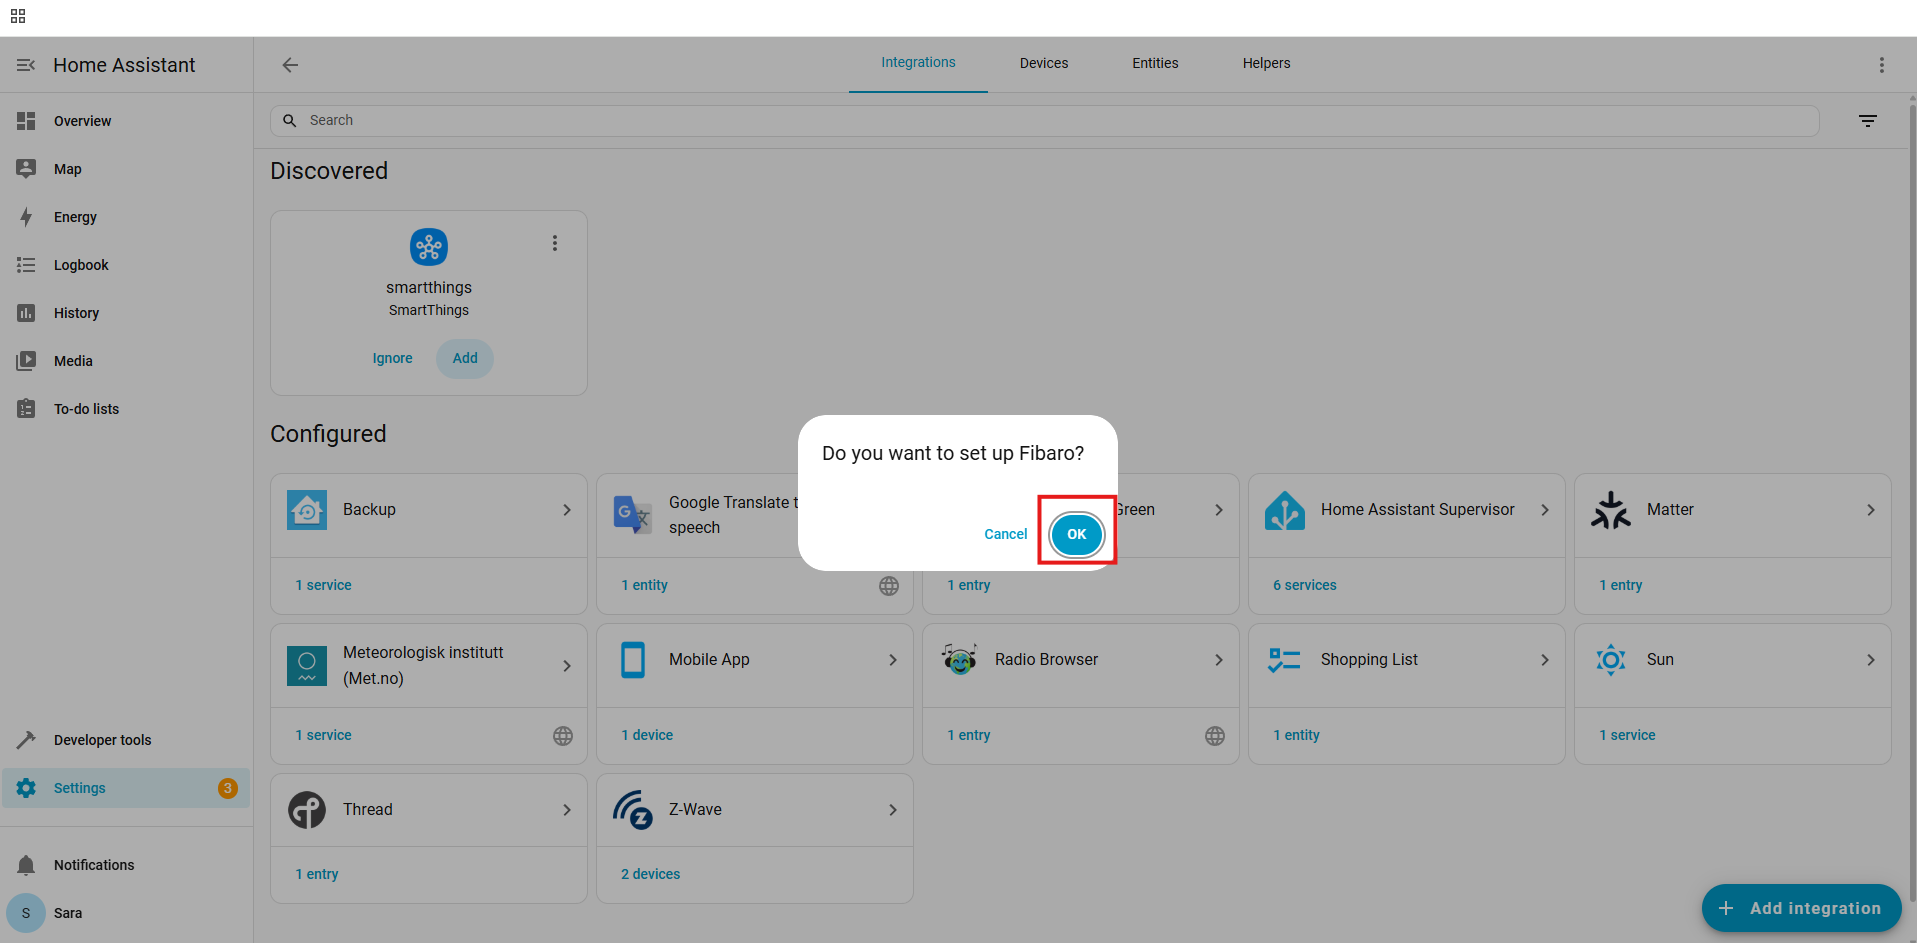Image resolution: width=1917 pixels, height=943 pixels.
Task: Switch to the Devices tab
Action: coord(1044,63)
